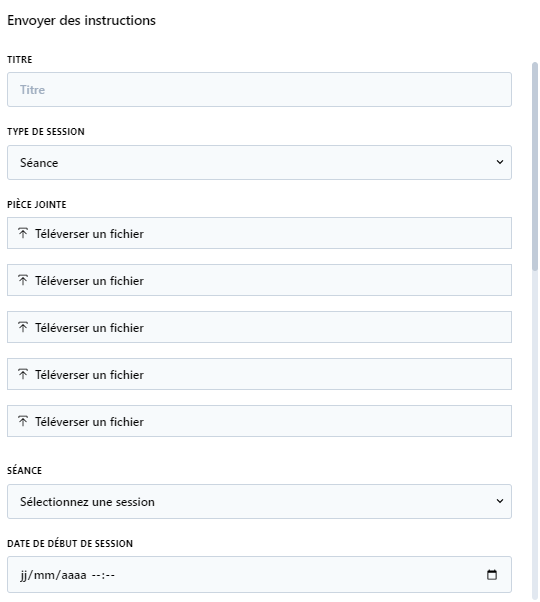Click the upload arrow icon in fifth file row

click(x=23, y=421)
